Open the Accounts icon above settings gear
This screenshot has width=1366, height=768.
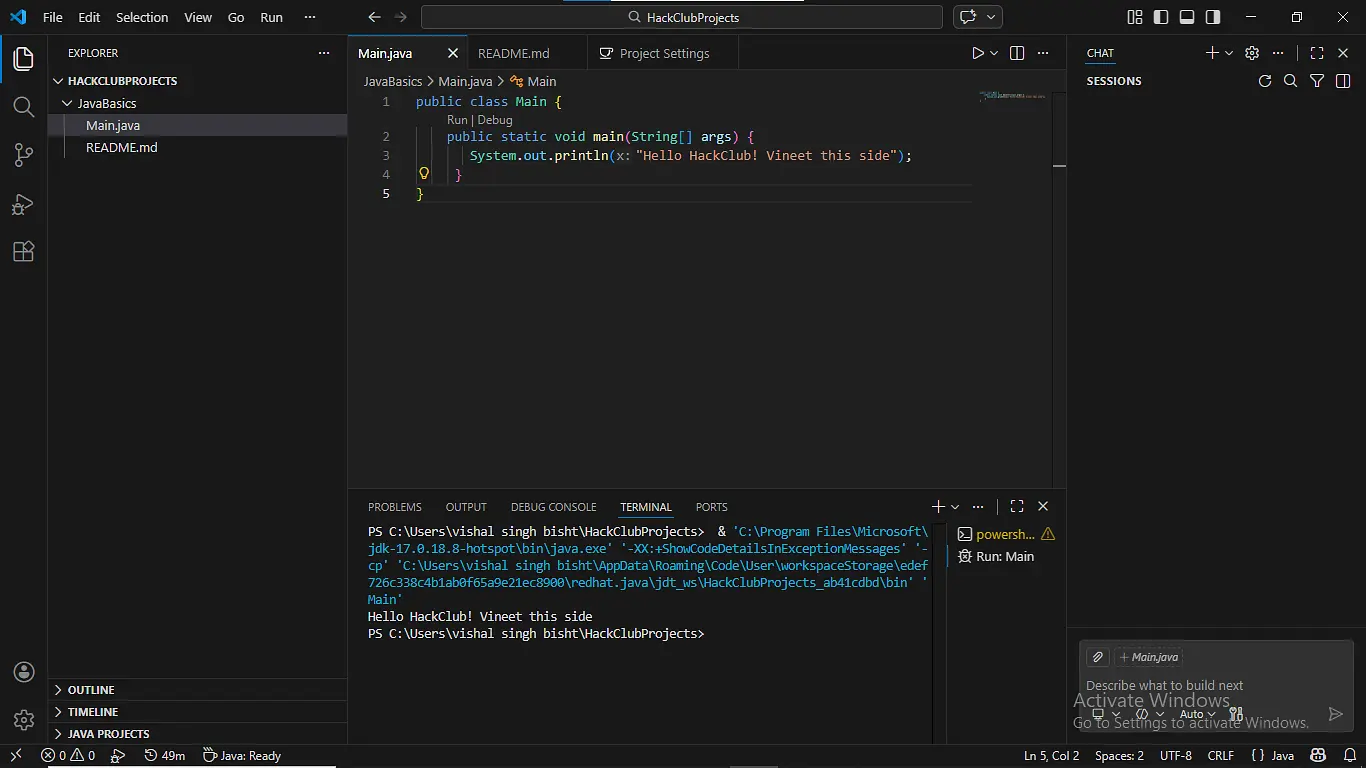pyautogui.click(x=23, y=671)
